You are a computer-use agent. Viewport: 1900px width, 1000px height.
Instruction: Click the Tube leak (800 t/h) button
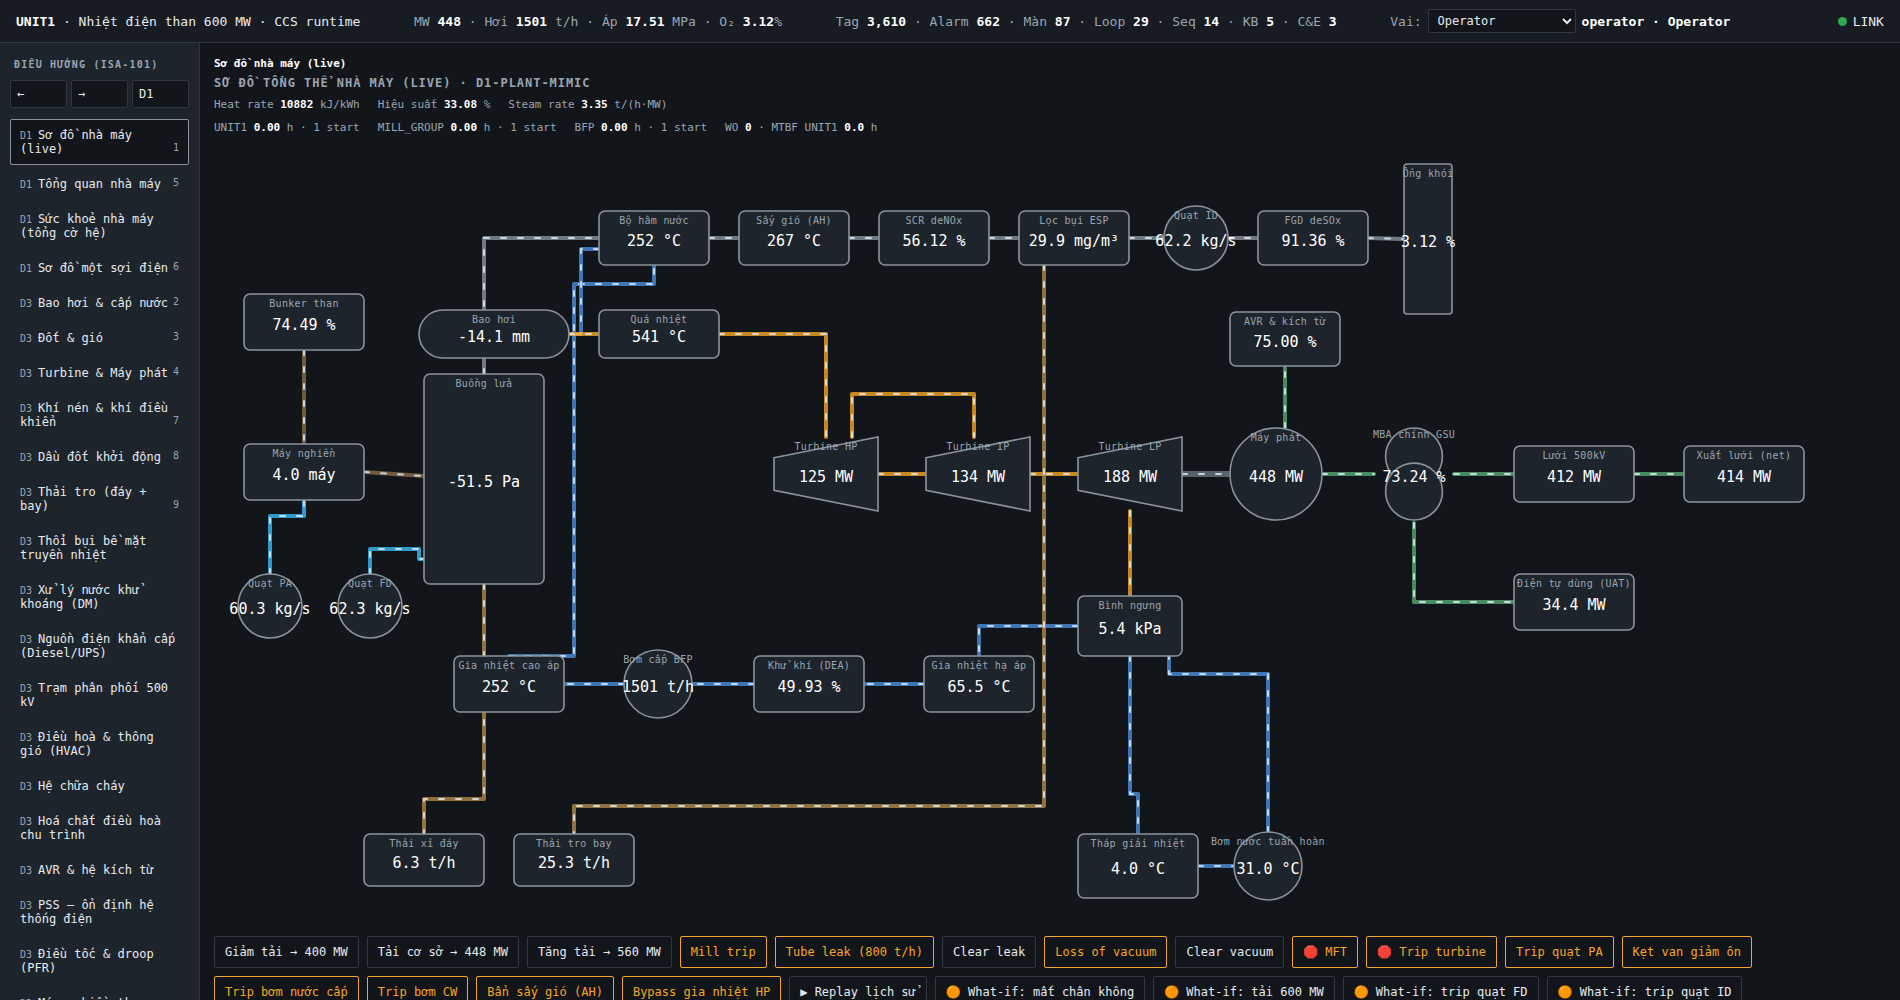click(x=854, y=952)
